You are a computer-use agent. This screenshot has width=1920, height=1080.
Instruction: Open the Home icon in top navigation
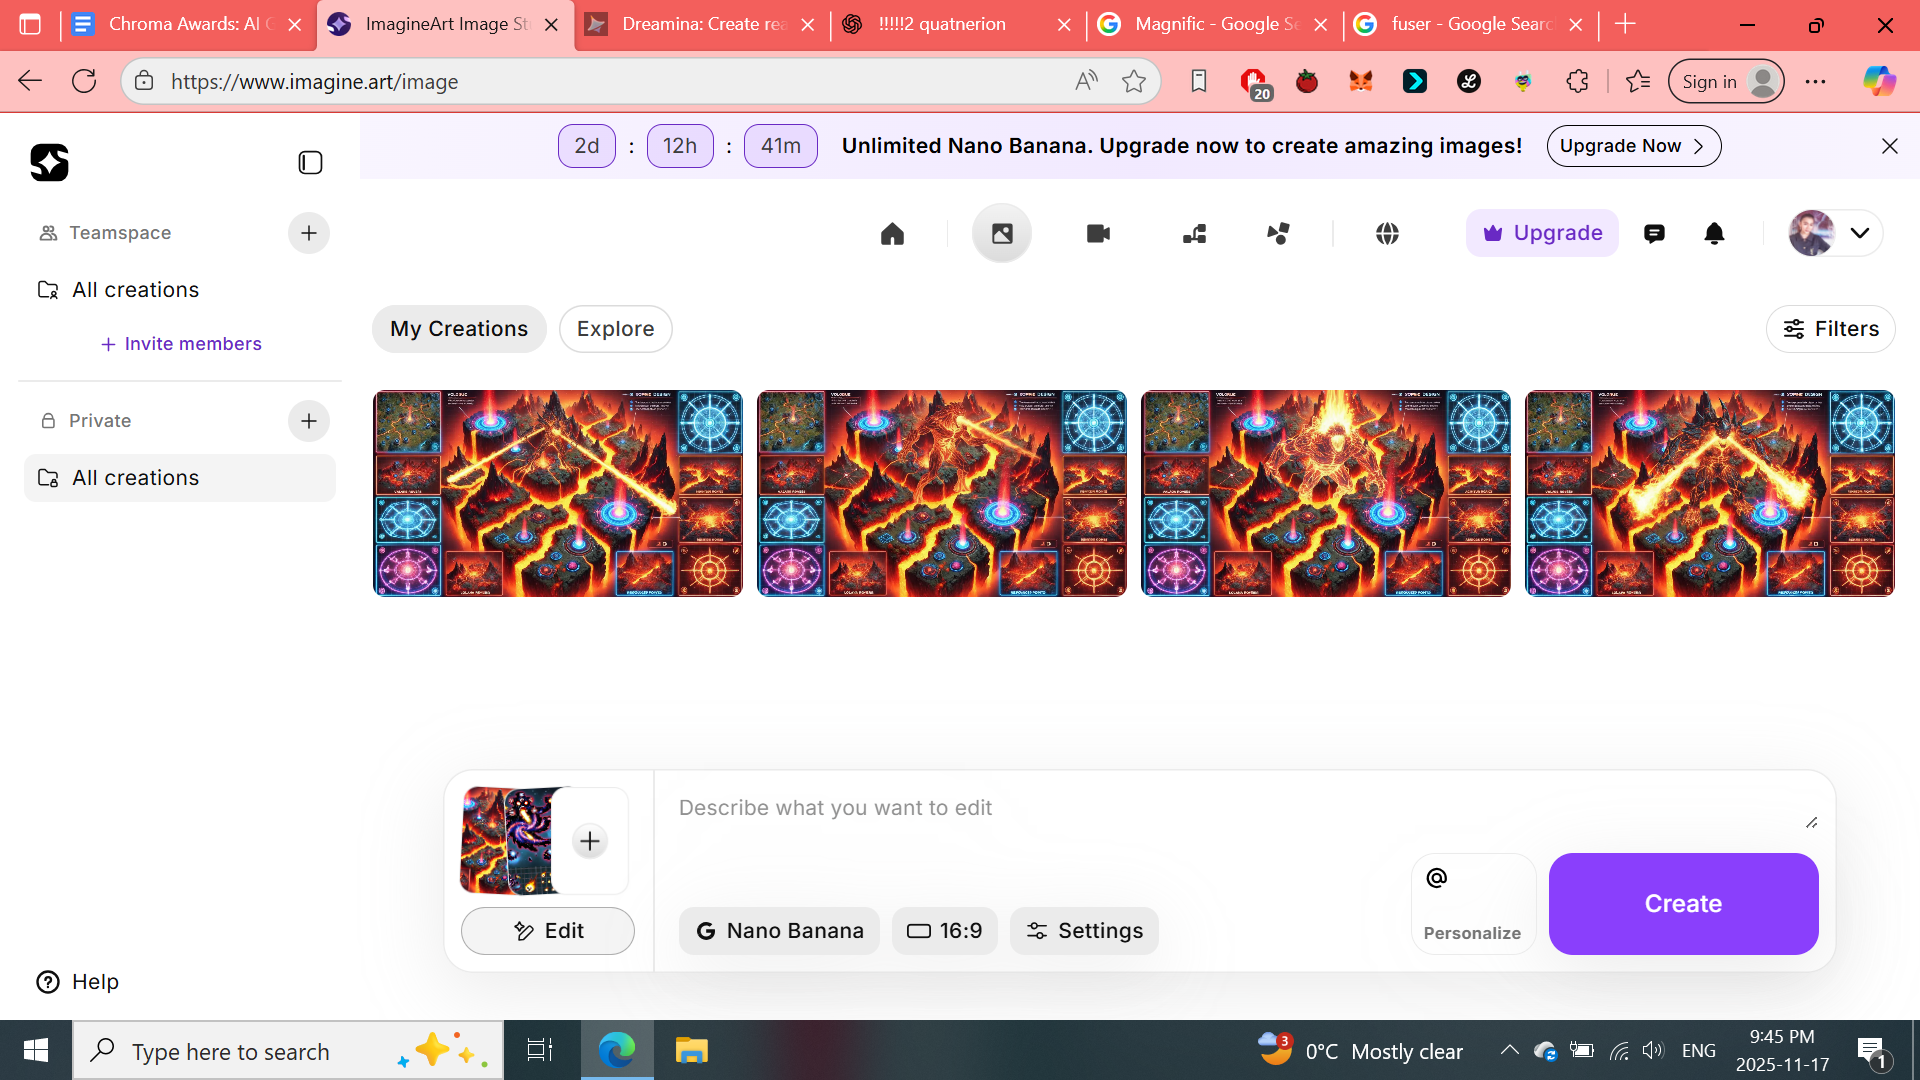pos(892,233)
